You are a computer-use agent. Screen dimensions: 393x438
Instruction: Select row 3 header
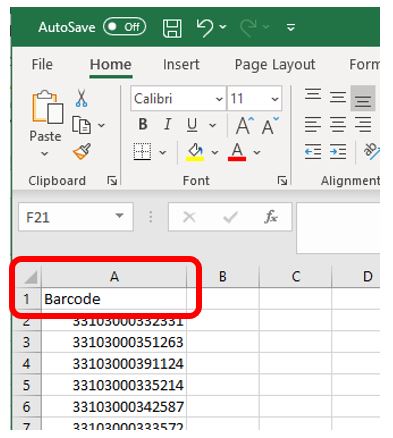click(x=27, y=342)
